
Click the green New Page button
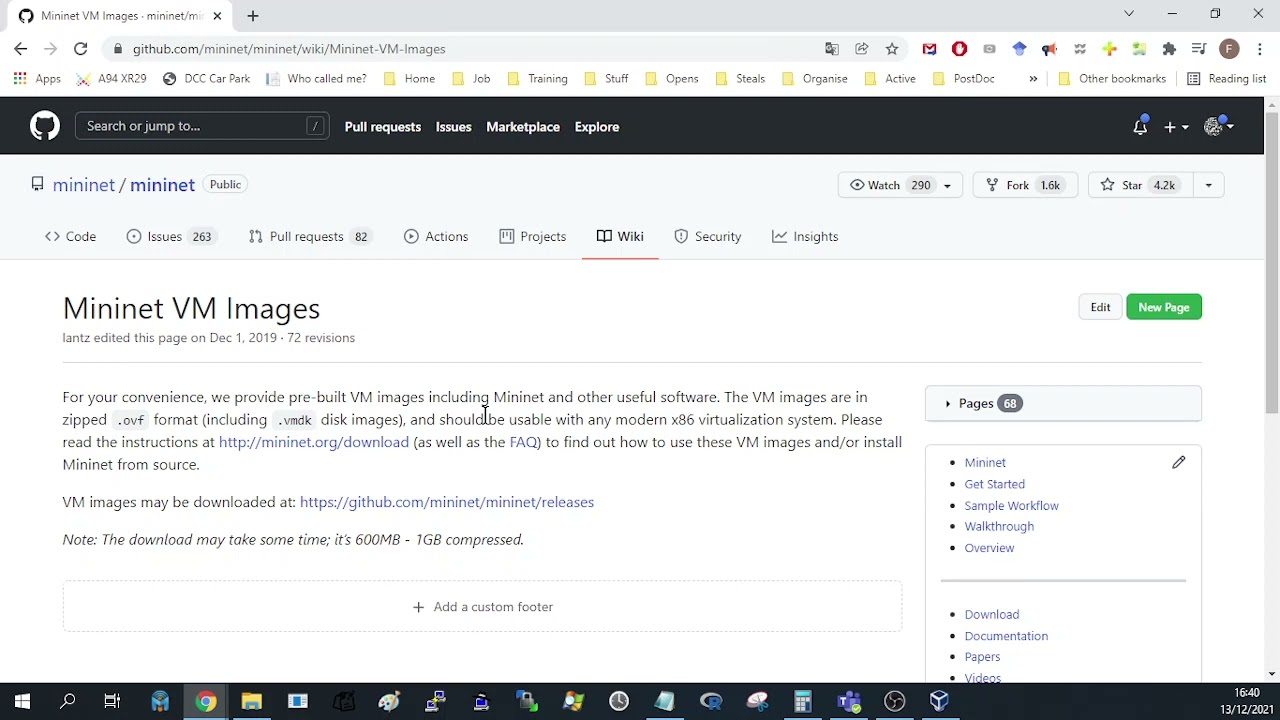tap(1163, 307)
